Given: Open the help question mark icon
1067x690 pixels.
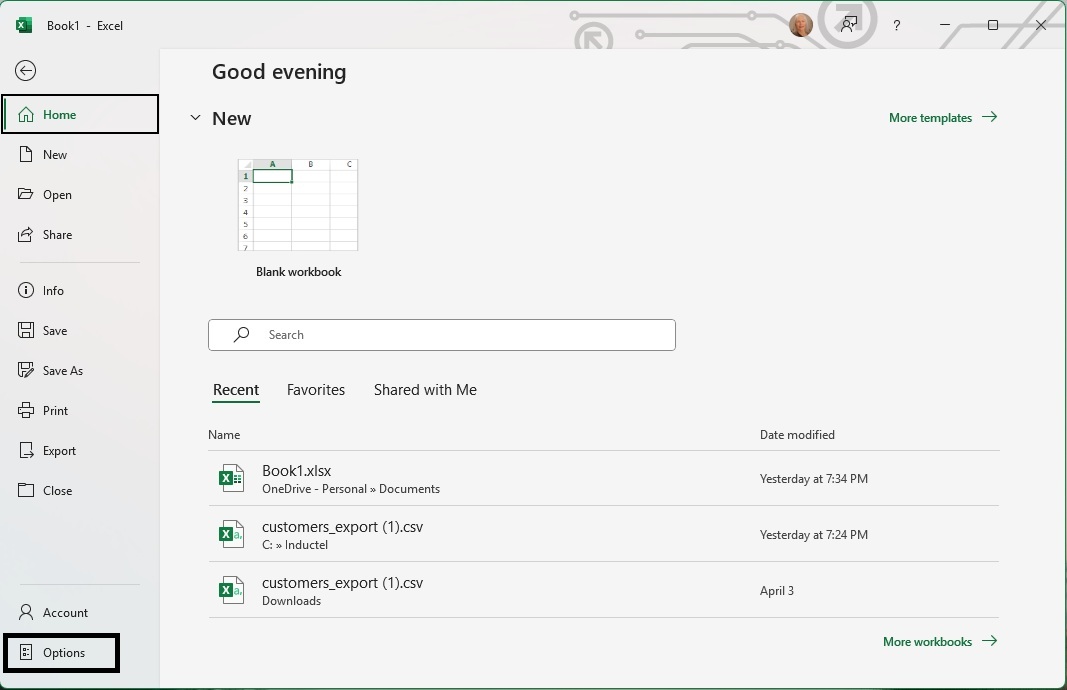Looking at the screenshot, I should [896, 25].
